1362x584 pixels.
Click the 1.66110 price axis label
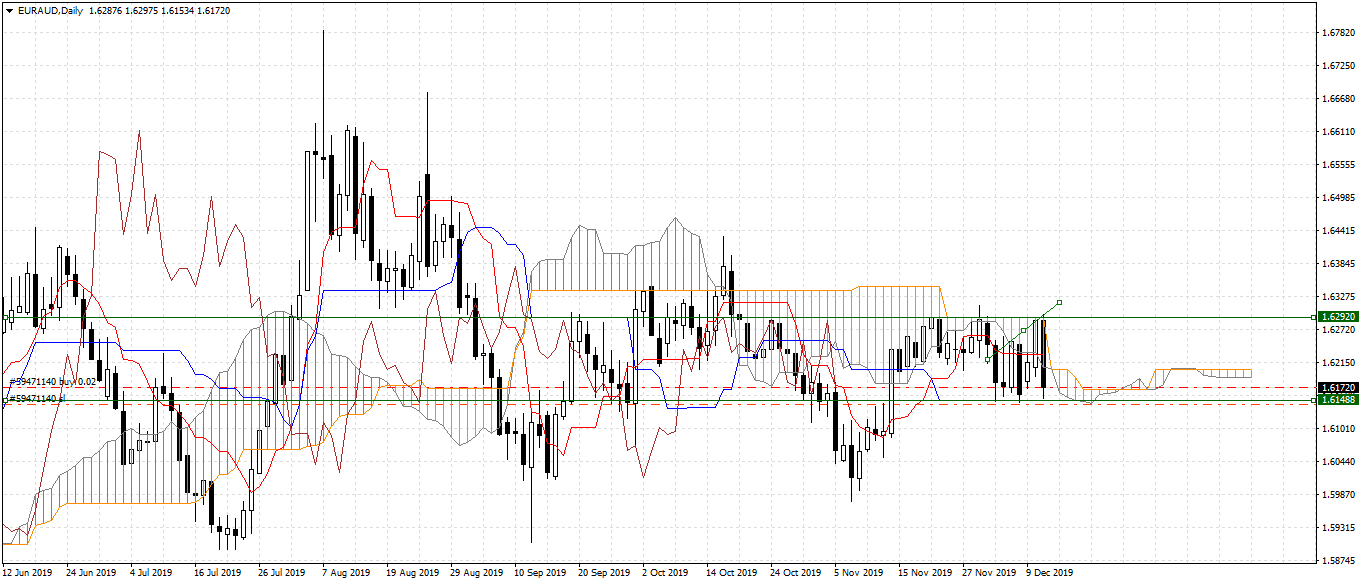(x=1337, y=132)
